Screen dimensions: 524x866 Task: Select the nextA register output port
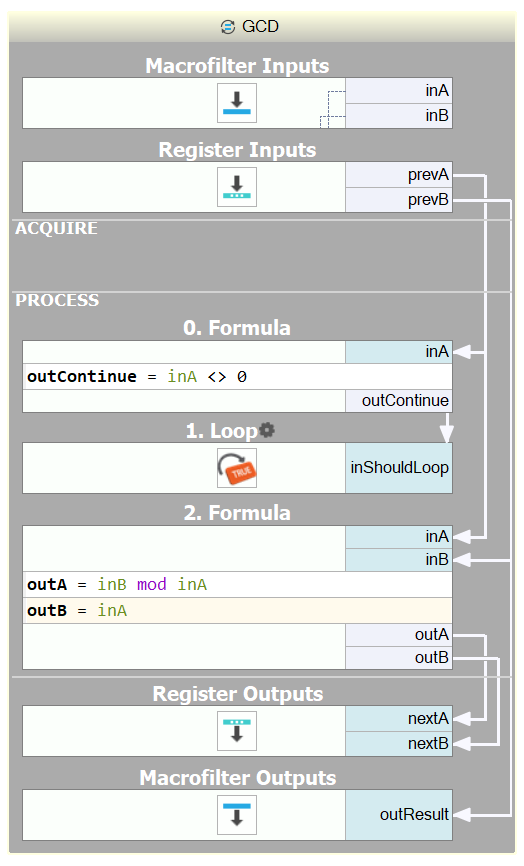coord(399,718)
